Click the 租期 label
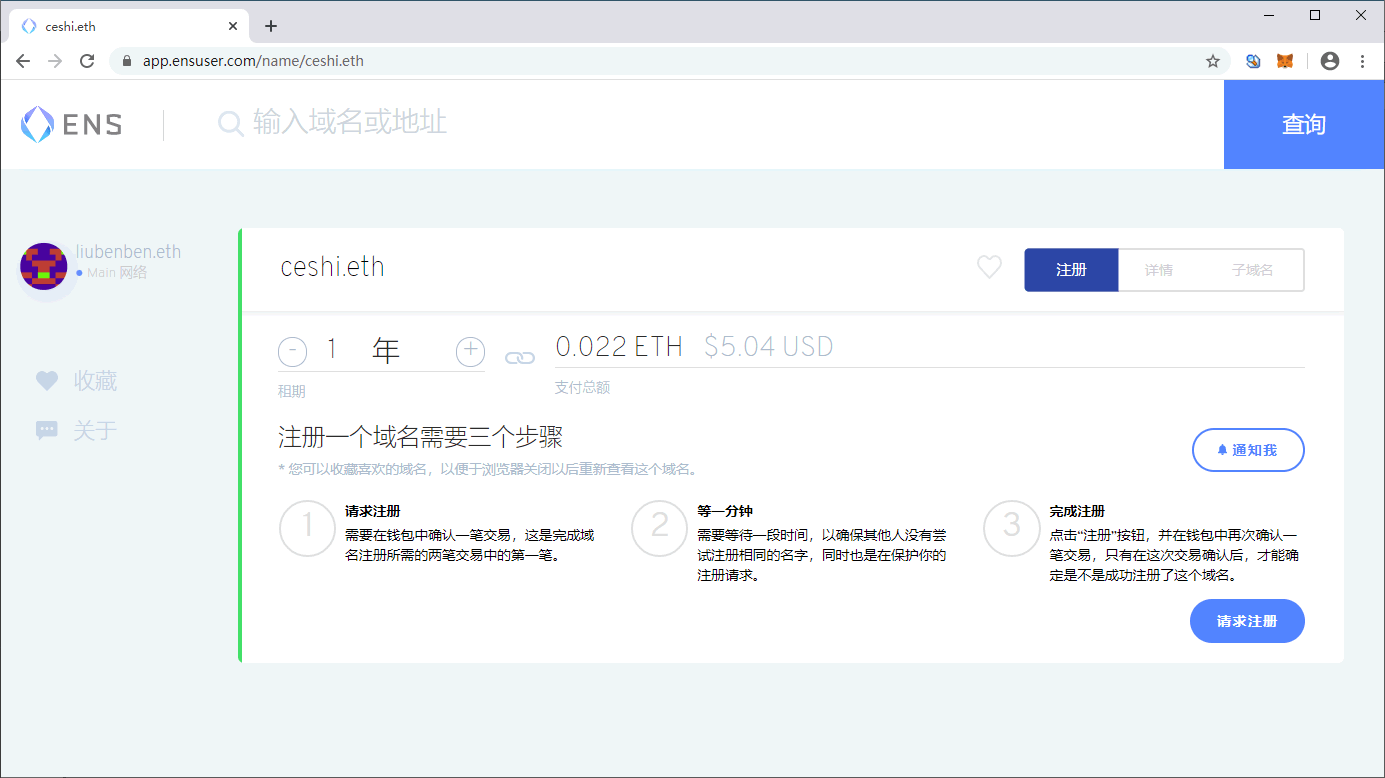This screenshot has width=1385, height=778. [x=292, y=391]
